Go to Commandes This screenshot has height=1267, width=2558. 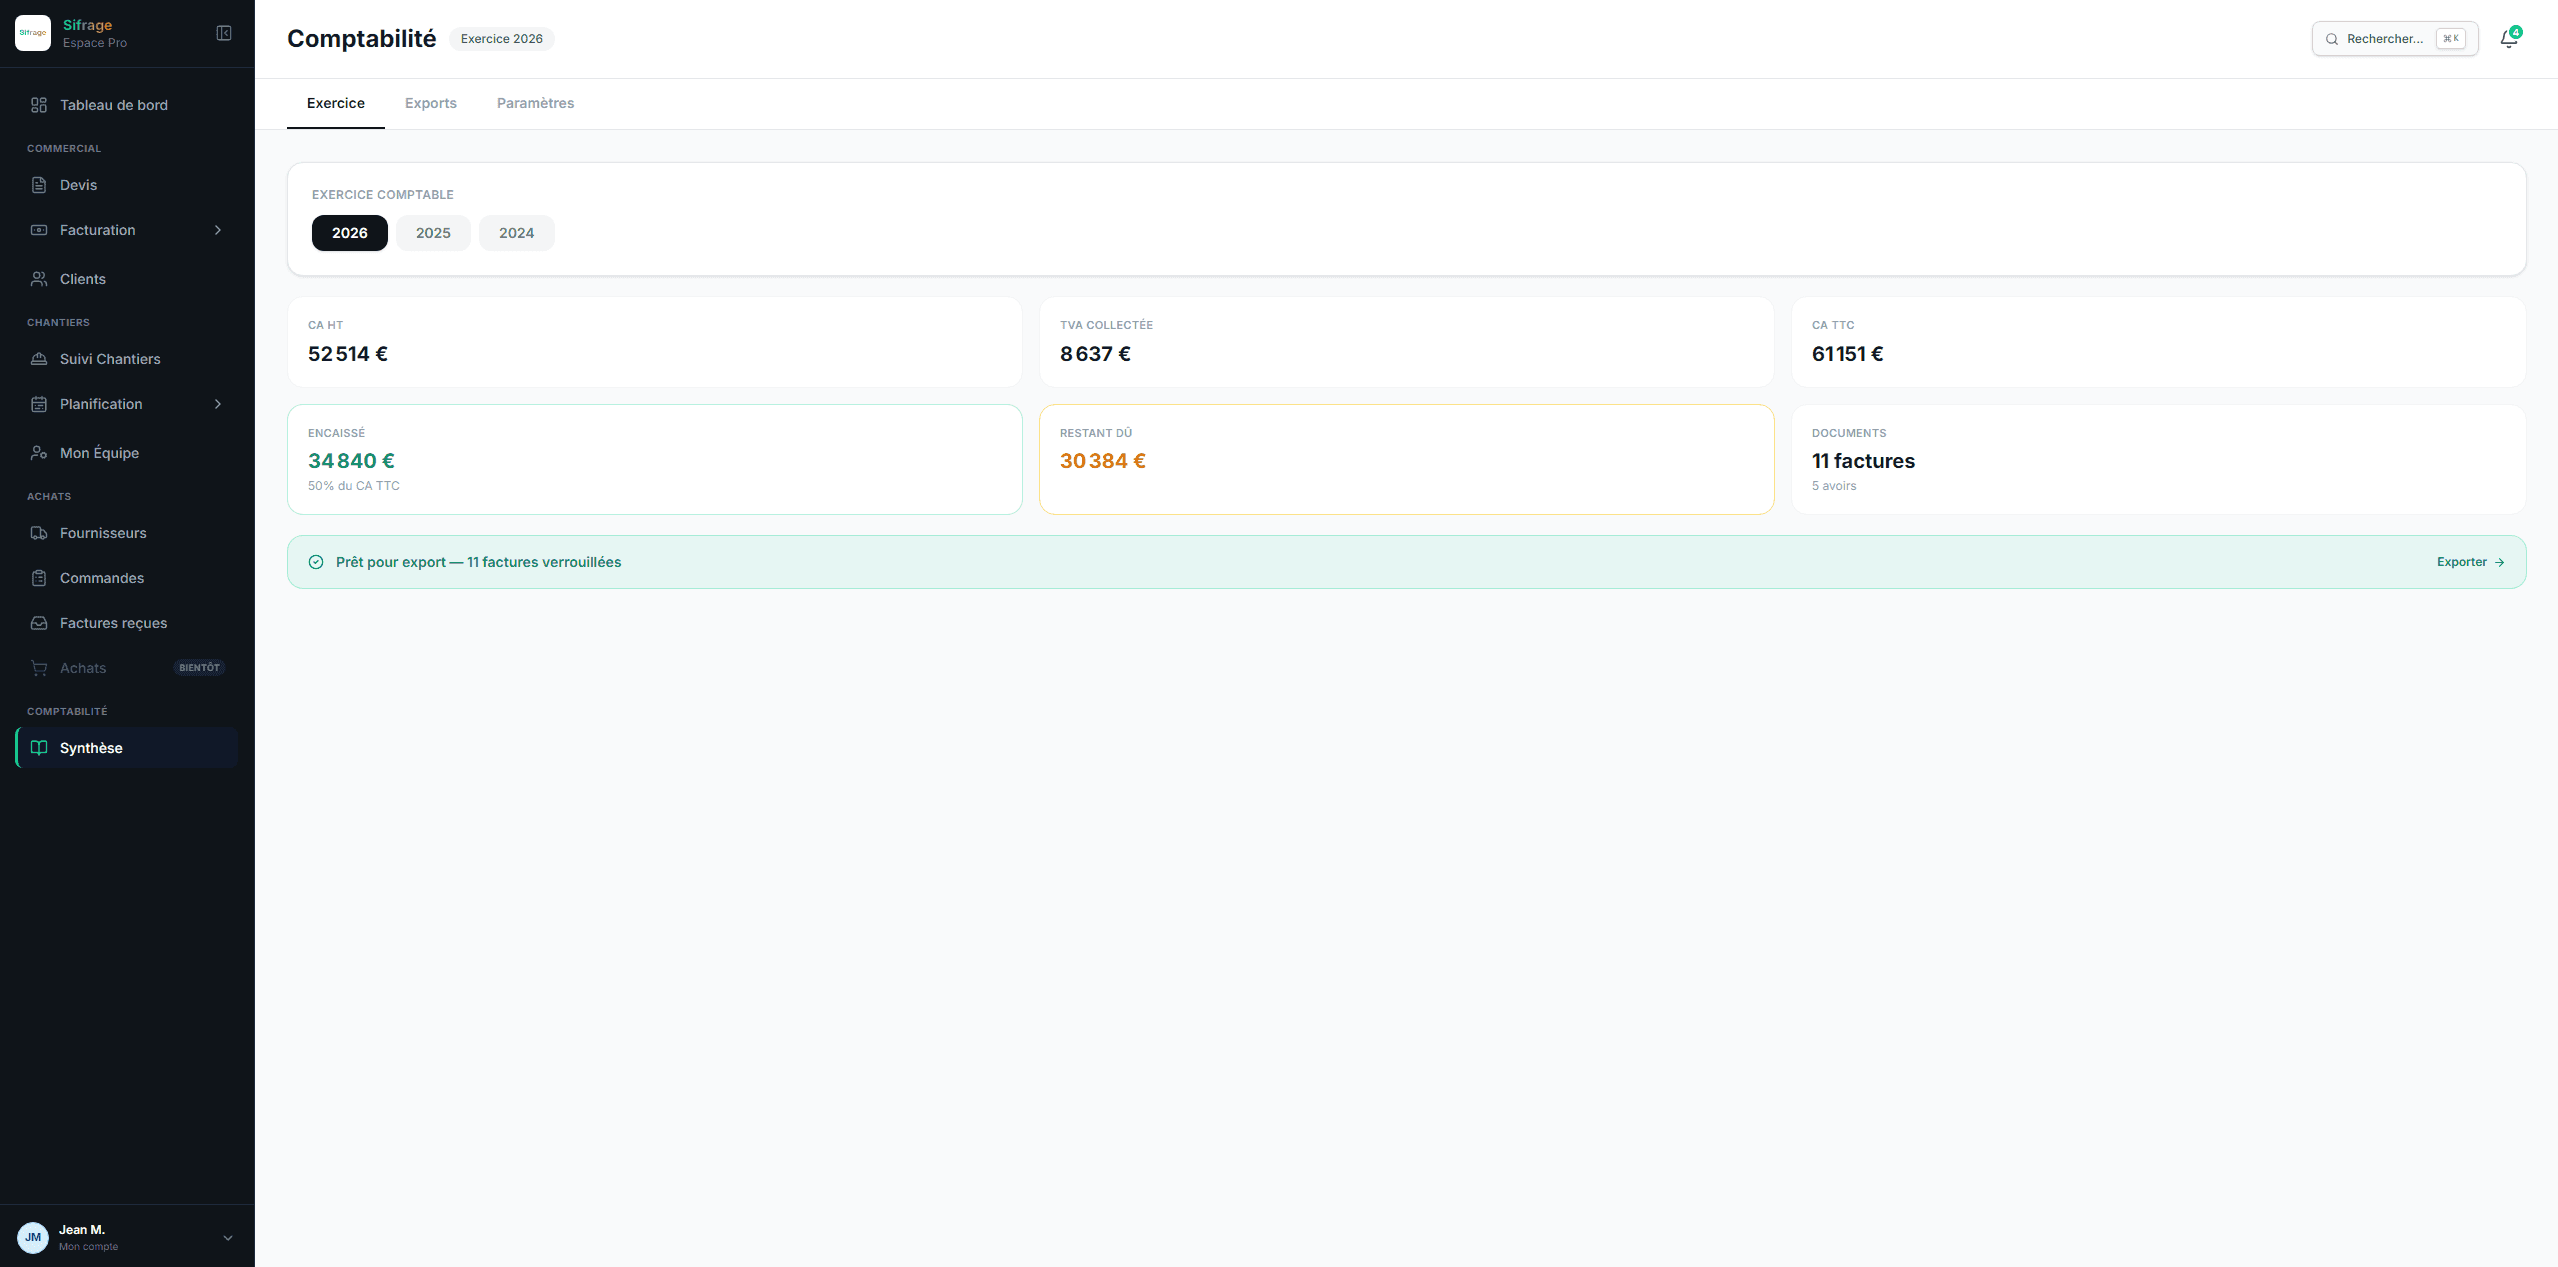[x=127, y=578]
